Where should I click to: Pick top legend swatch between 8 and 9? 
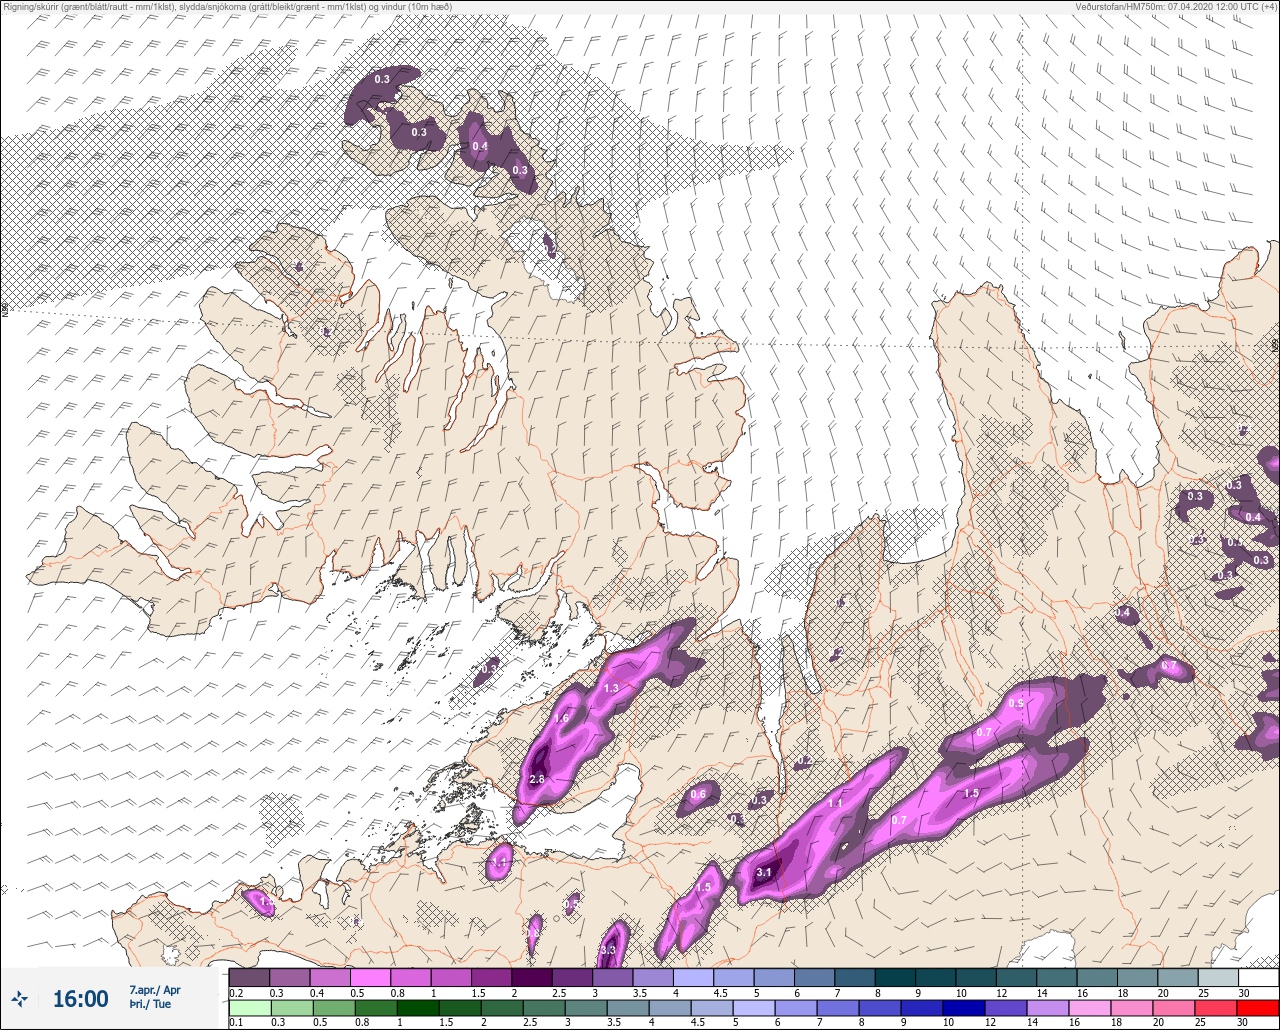tap(895, 977)
